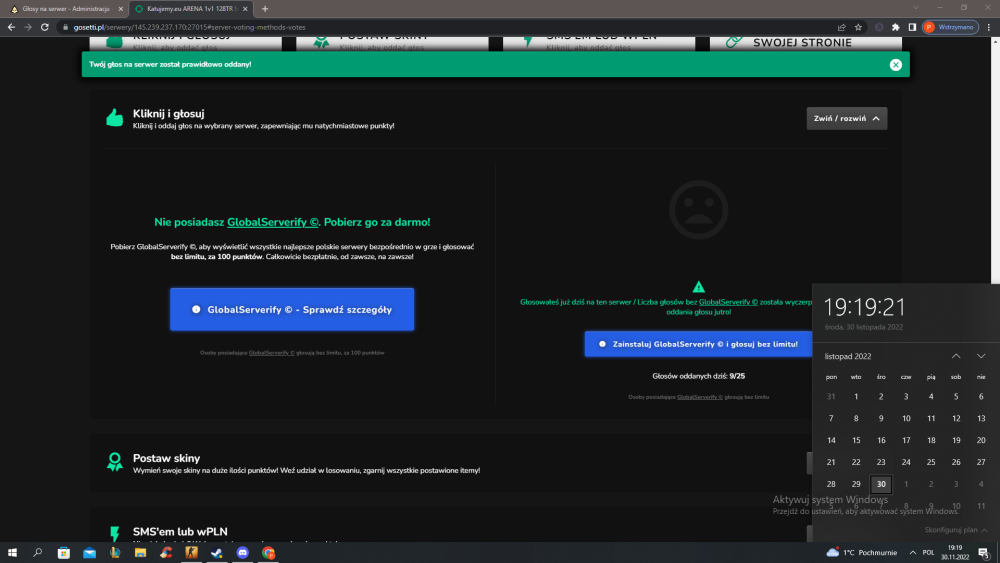This screenshot has width=1000, height=563.
Task: Click the SMS'em lub wPLN lightning icon
Action: 115,534
